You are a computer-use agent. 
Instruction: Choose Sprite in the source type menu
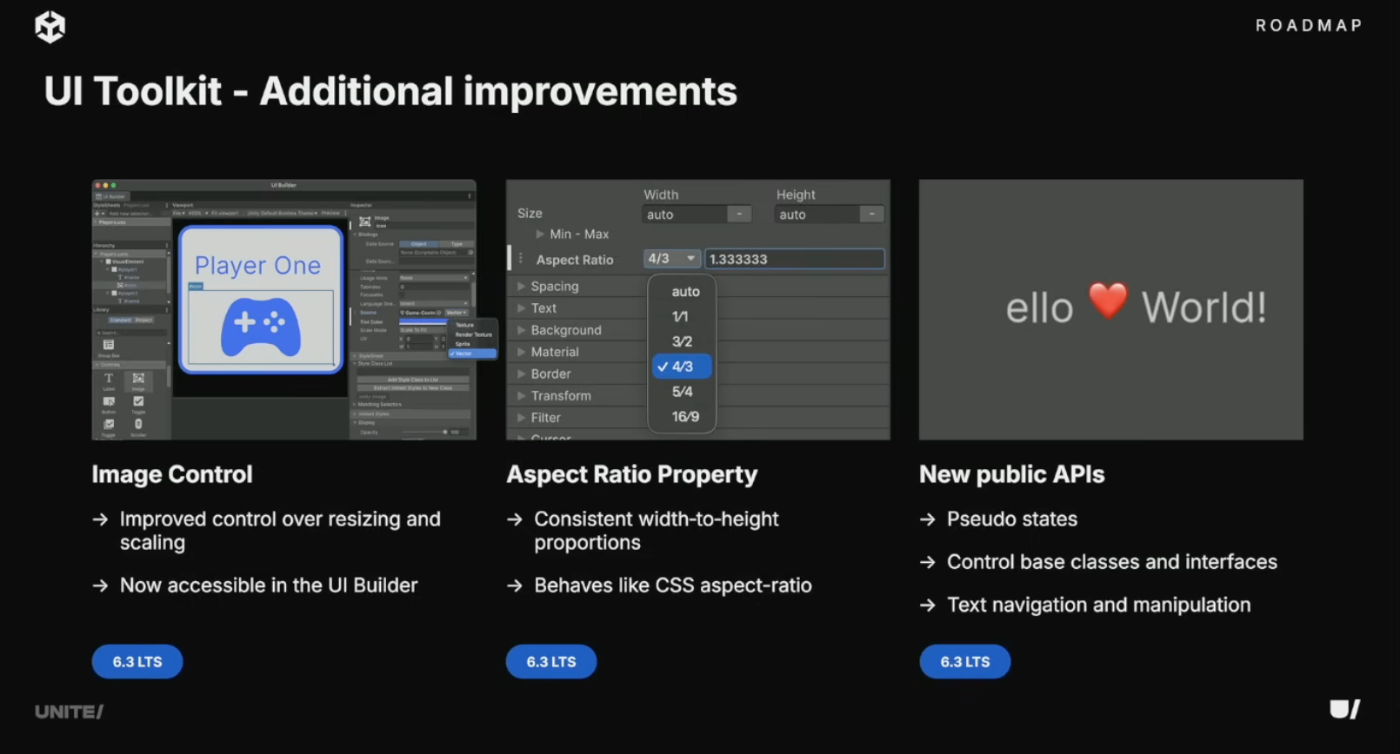[463, 344]
